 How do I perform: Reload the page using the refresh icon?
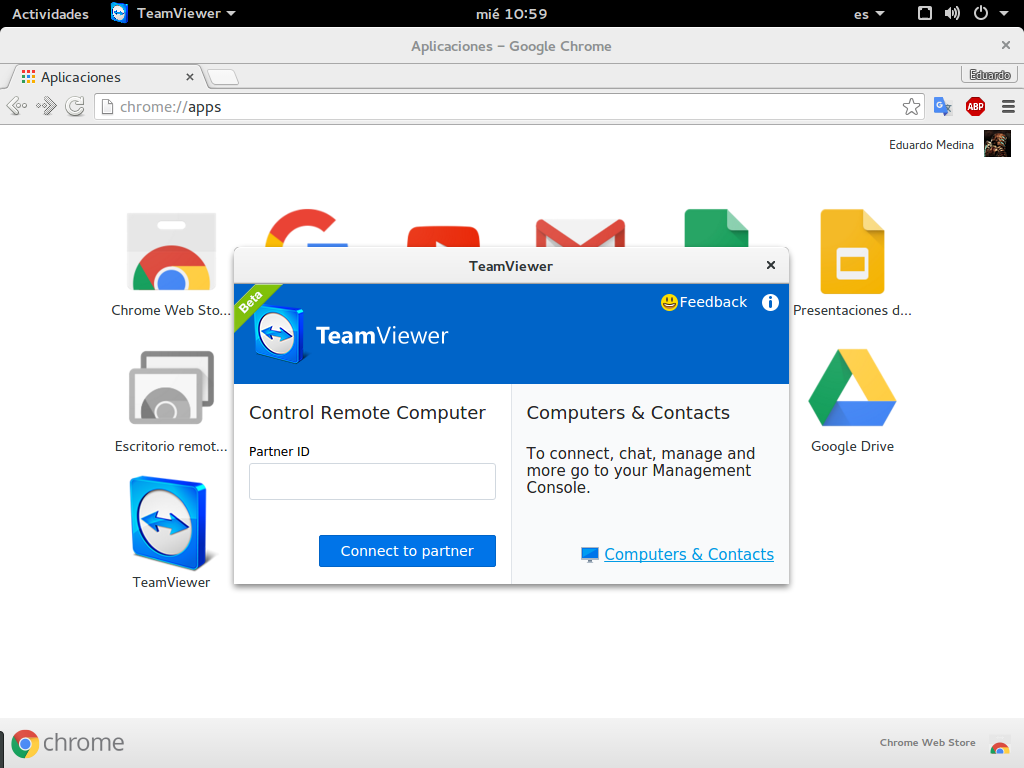[x=75, y=106]
